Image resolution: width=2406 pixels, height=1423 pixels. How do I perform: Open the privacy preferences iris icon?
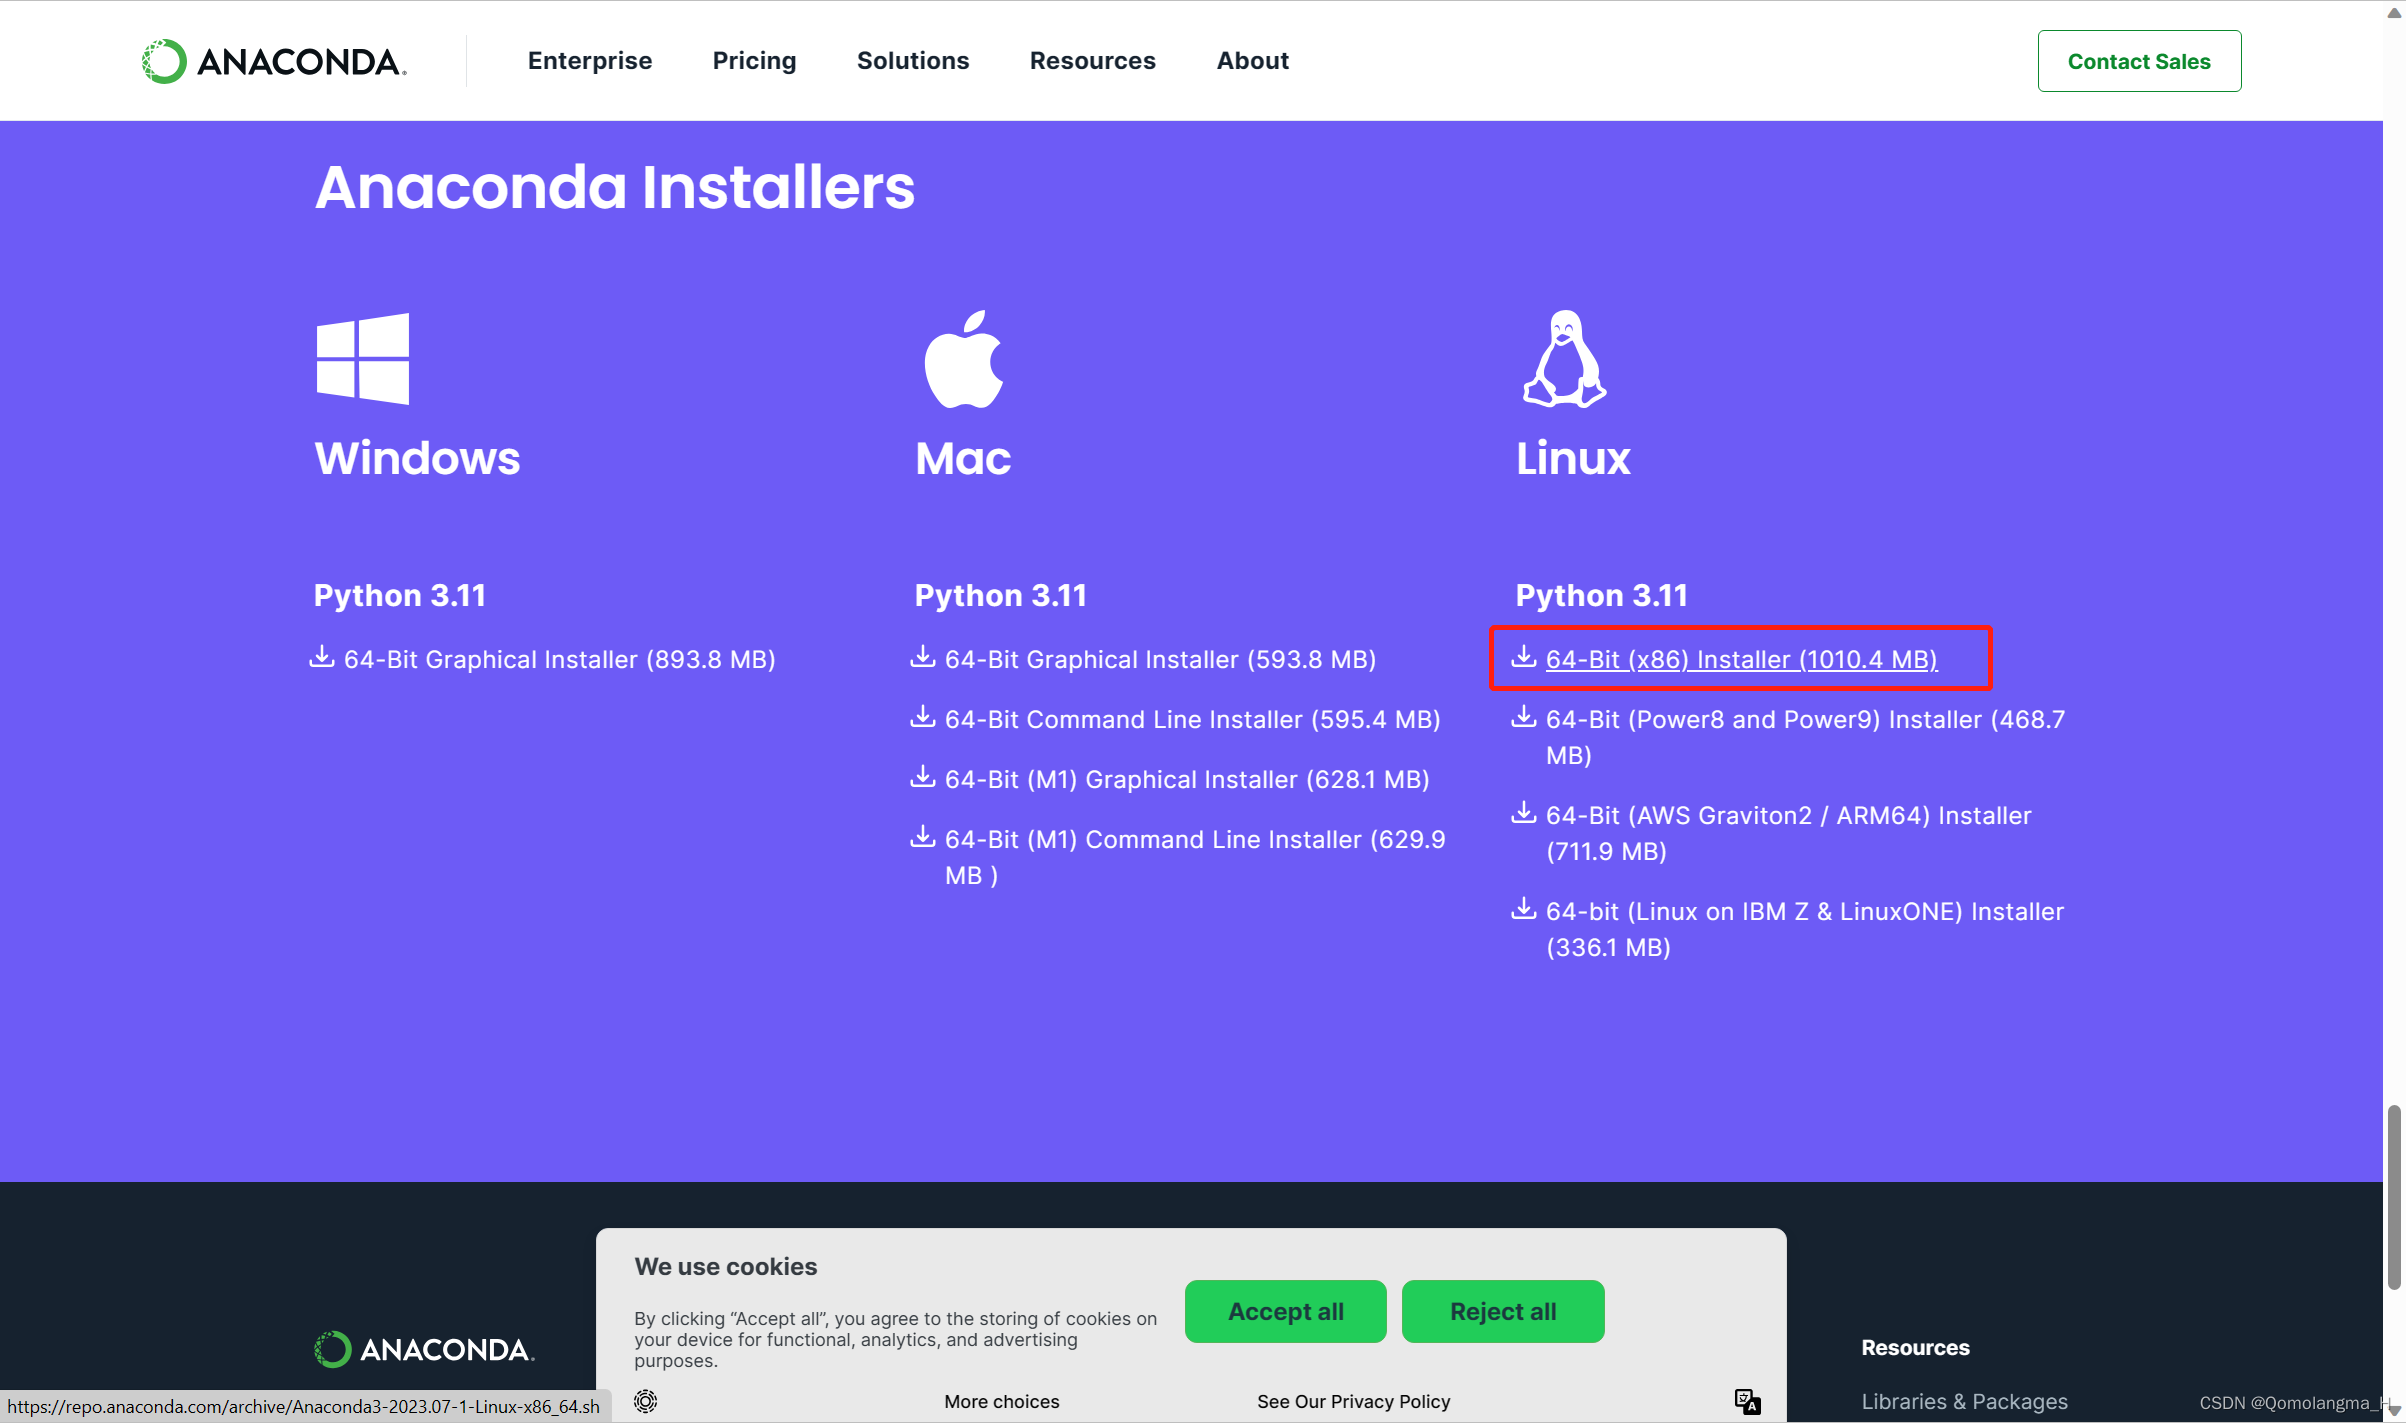tap(645, 1401)
